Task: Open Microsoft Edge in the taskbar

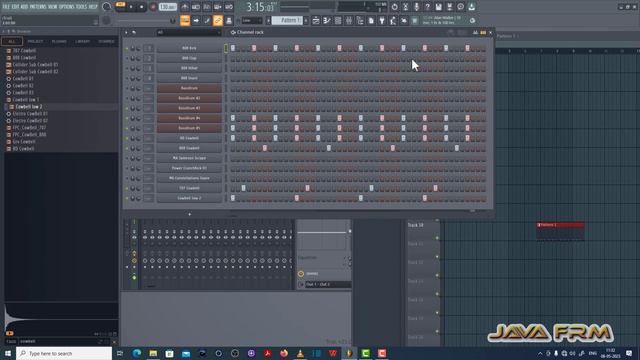Action: (x=137, y=353)
